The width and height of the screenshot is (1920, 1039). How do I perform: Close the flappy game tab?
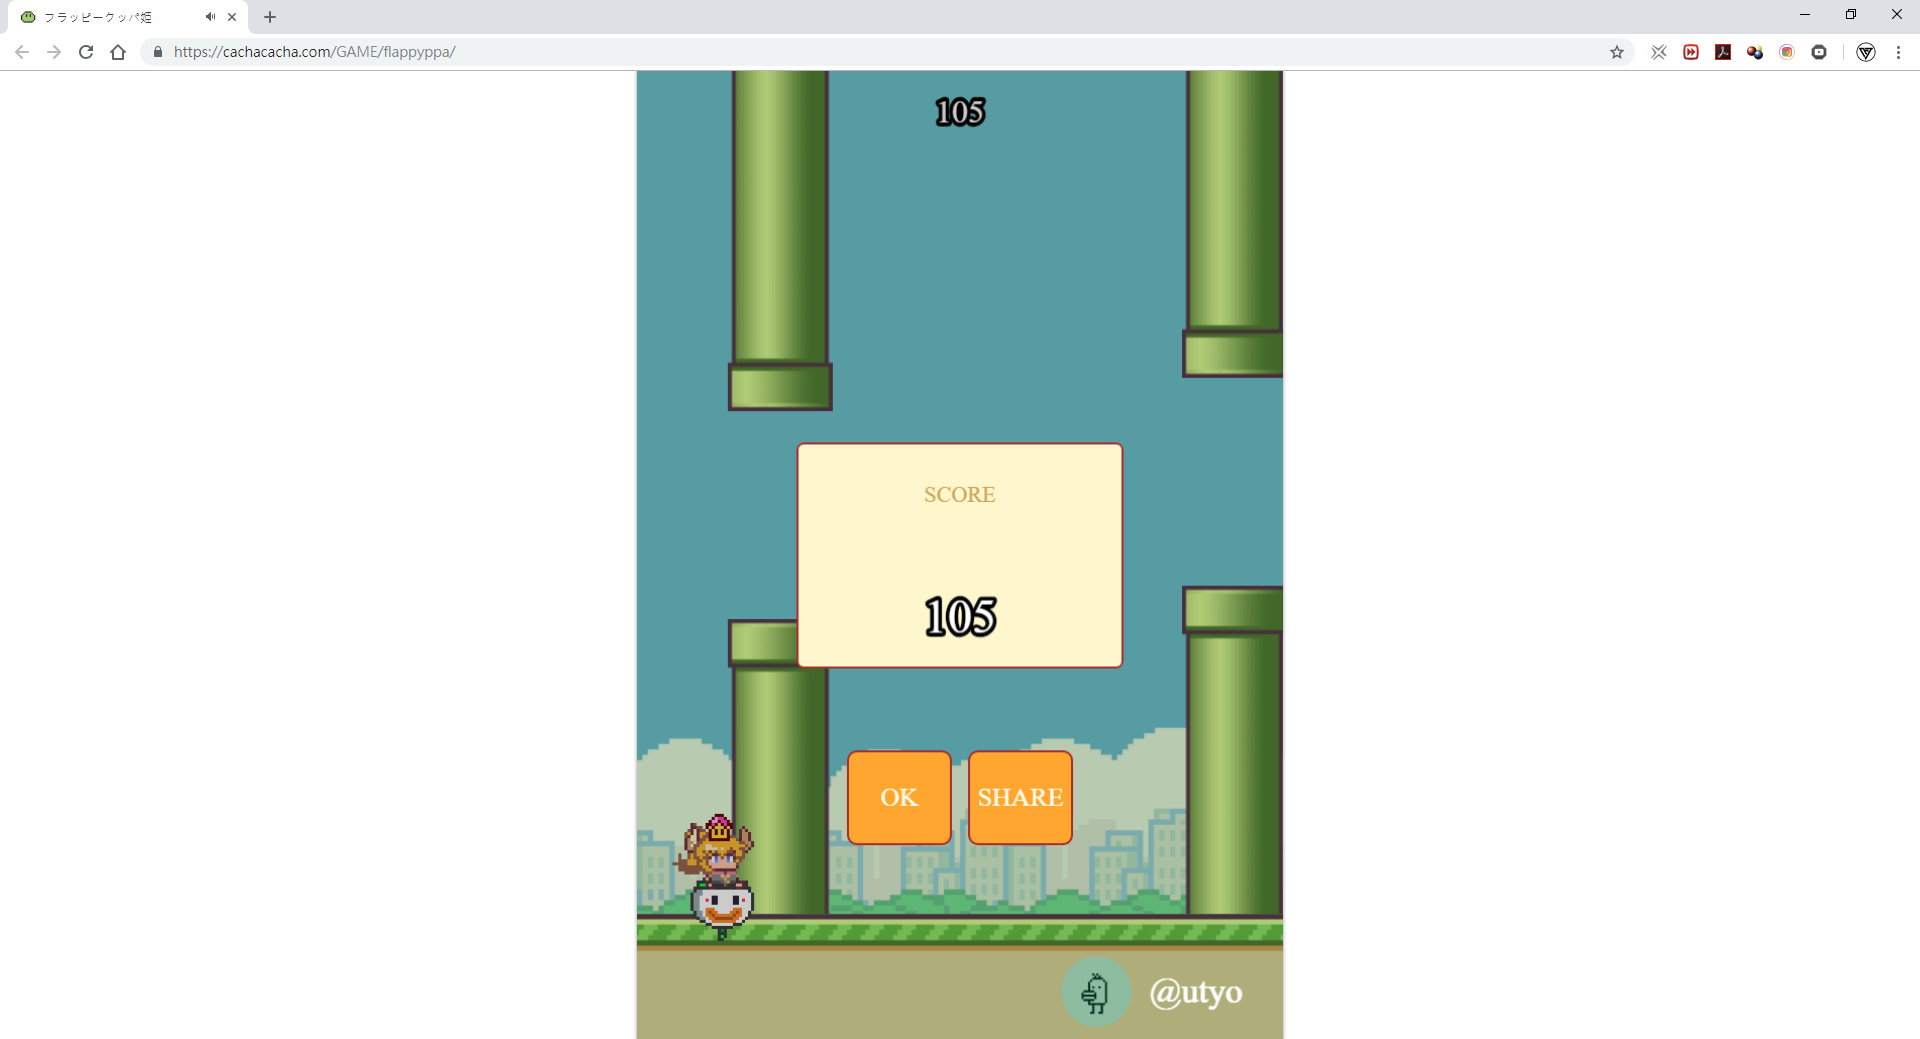(232, 17)
